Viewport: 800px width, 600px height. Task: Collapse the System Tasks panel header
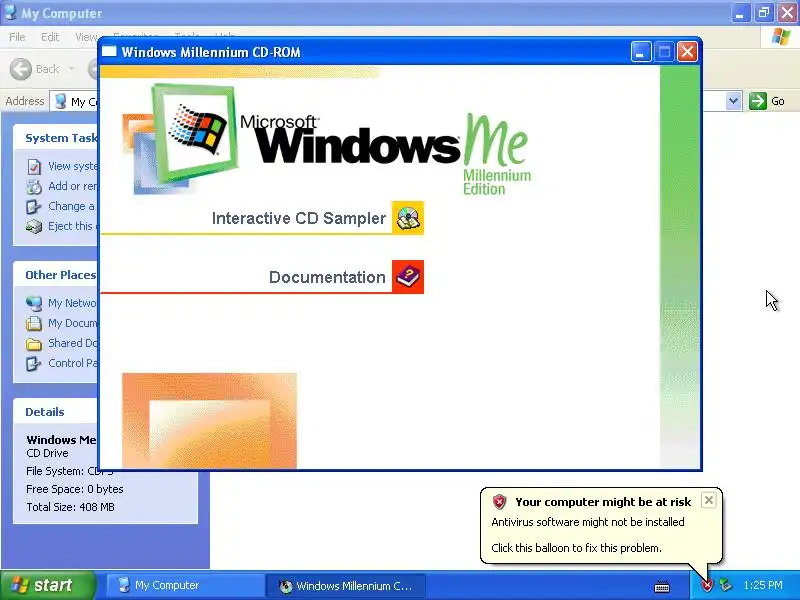click(x=56, y=138)
